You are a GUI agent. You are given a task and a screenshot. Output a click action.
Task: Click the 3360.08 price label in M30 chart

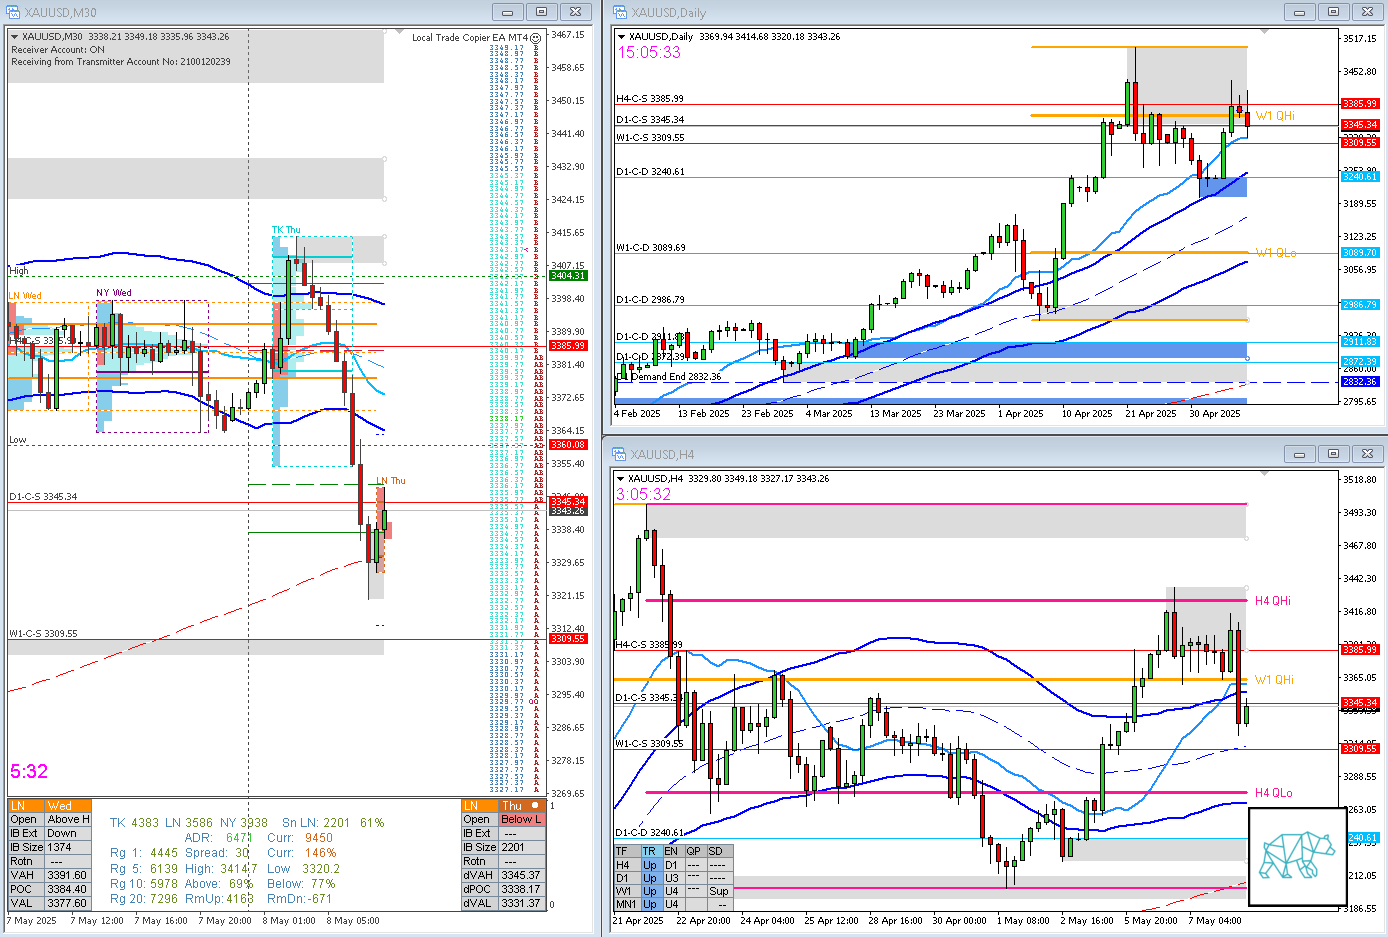568,445
